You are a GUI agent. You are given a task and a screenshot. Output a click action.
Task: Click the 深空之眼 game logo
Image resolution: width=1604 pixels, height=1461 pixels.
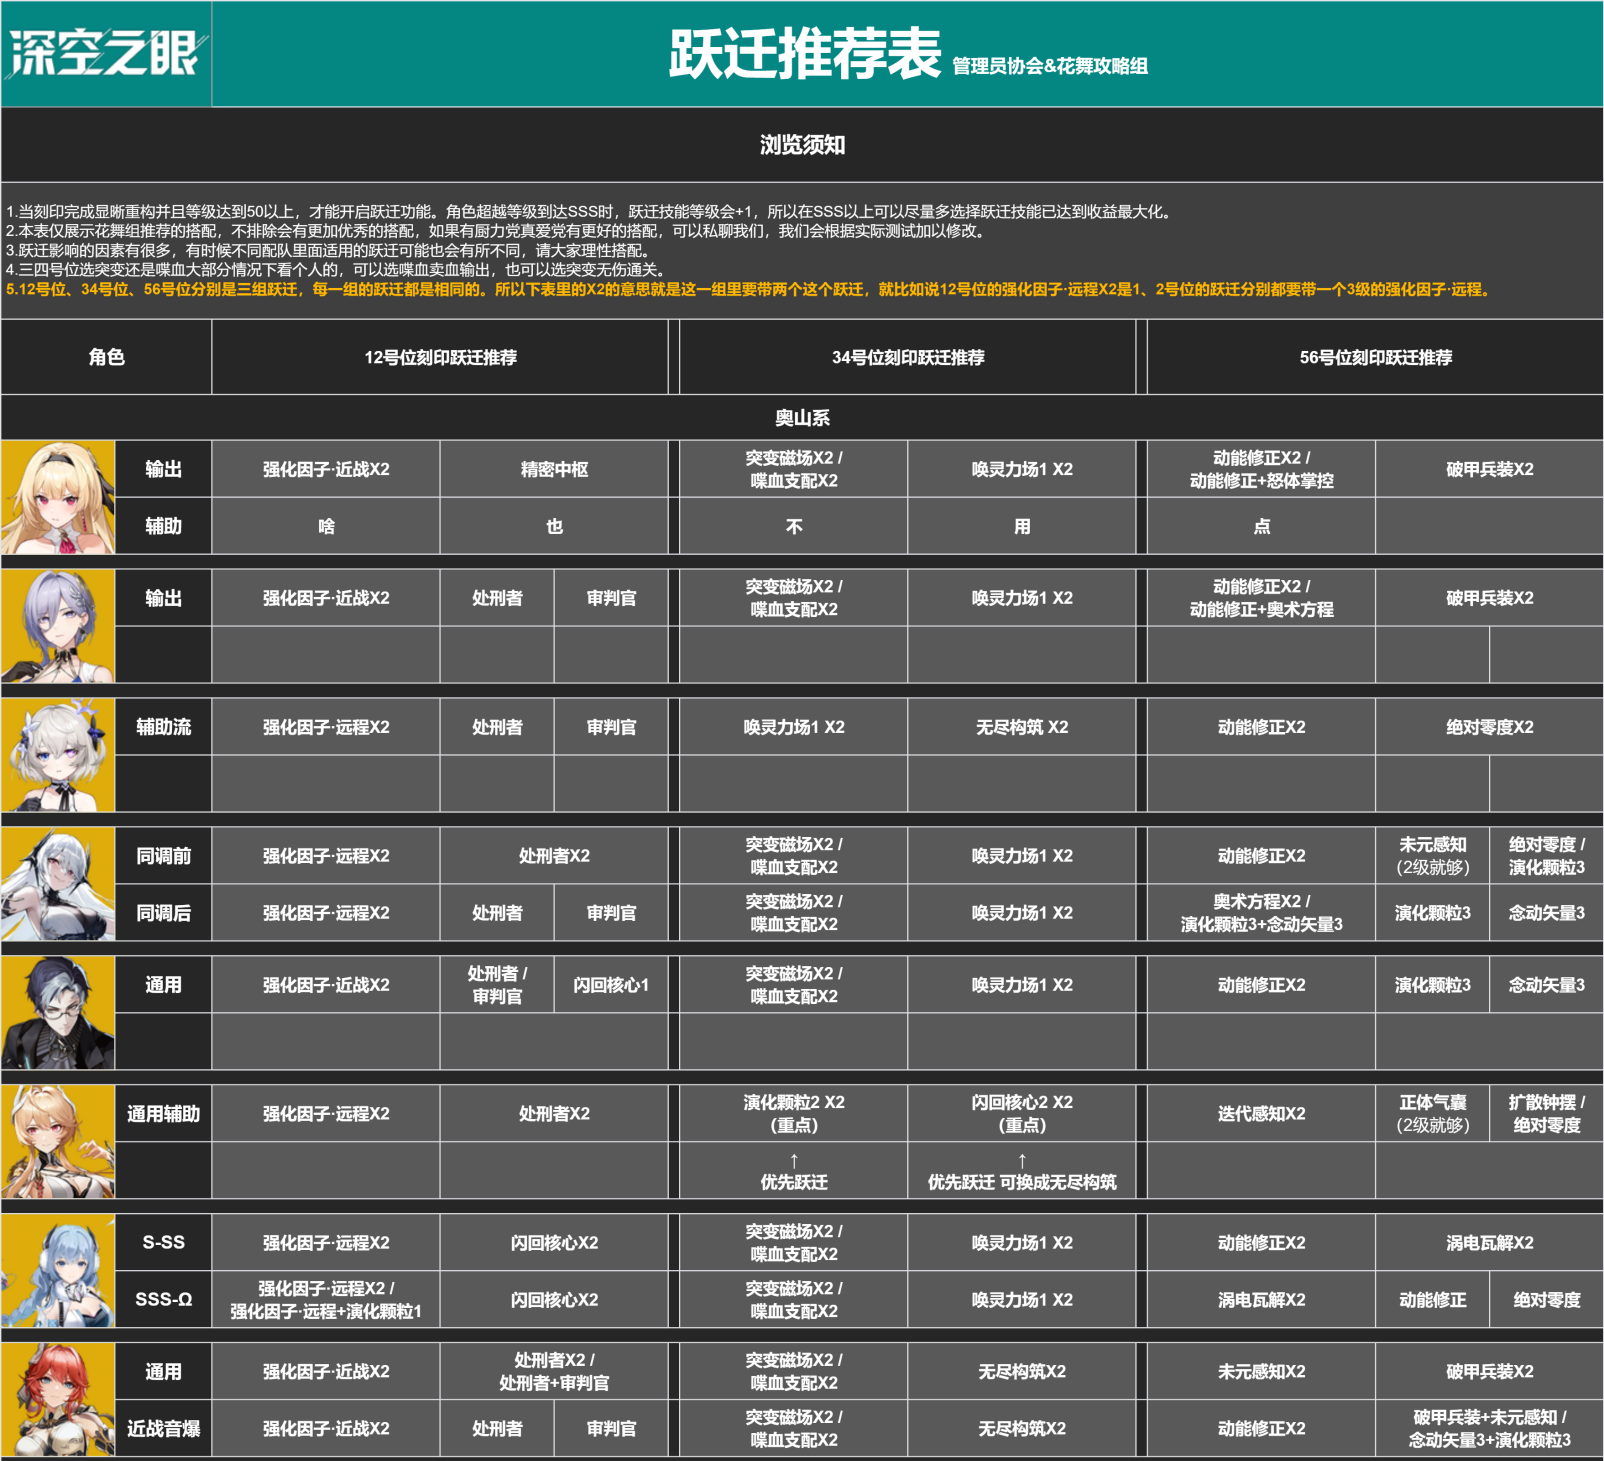click(106, 54)
